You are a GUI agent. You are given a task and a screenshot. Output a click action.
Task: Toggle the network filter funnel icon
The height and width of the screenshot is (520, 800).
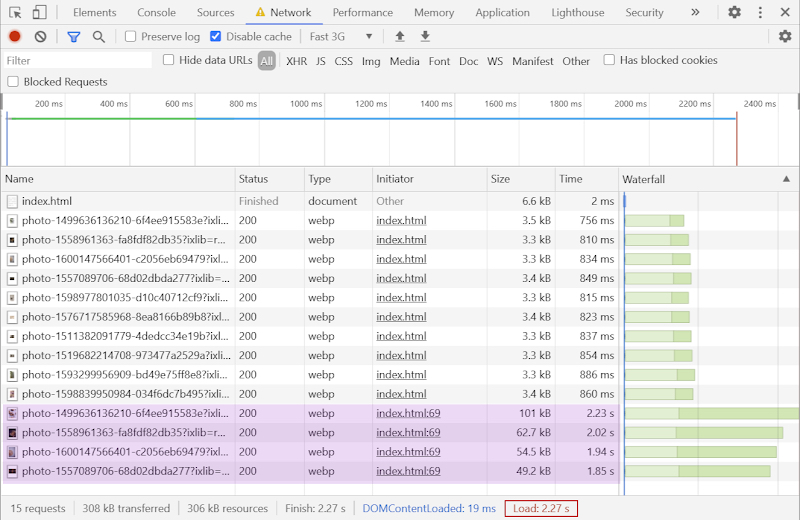(x=73, y=36)
